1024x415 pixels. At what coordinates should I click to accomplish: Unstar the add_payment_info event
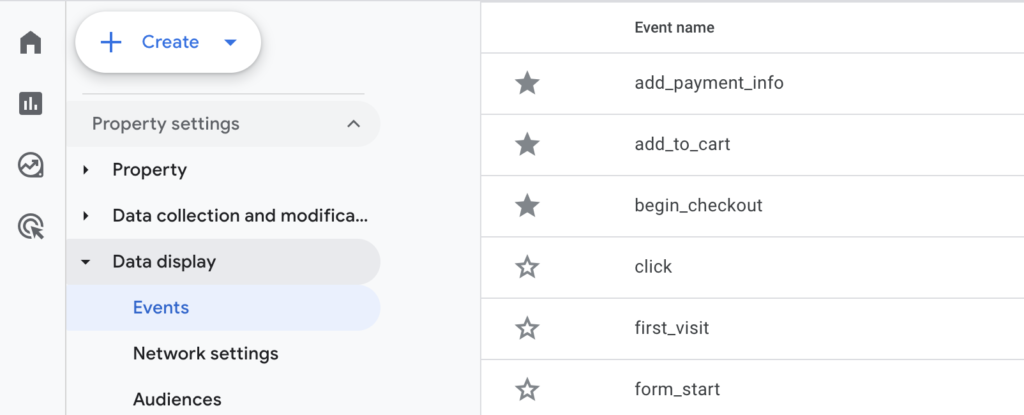[527, 83]
